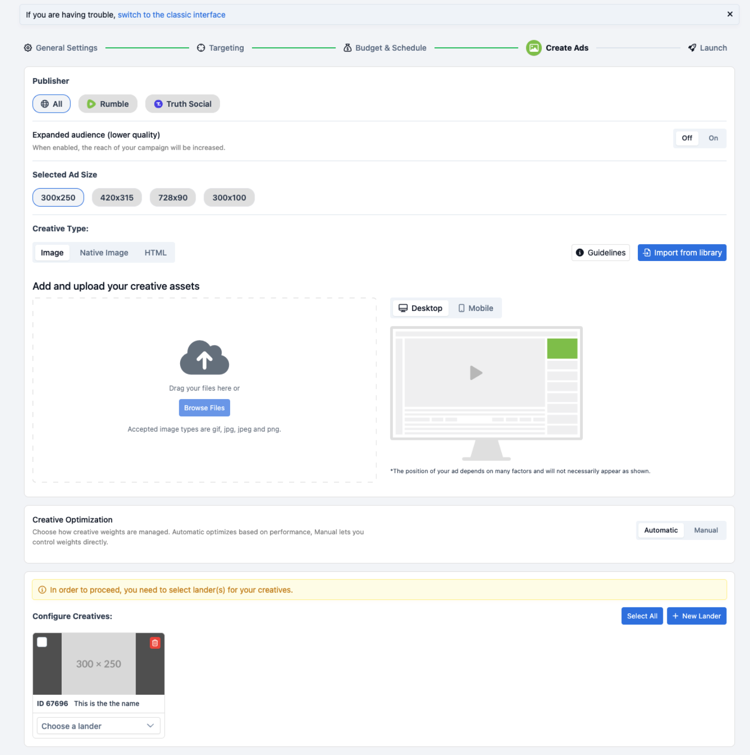
Task: Click the 300 × 250 creative thumbnail
Action: pos(99,664)
